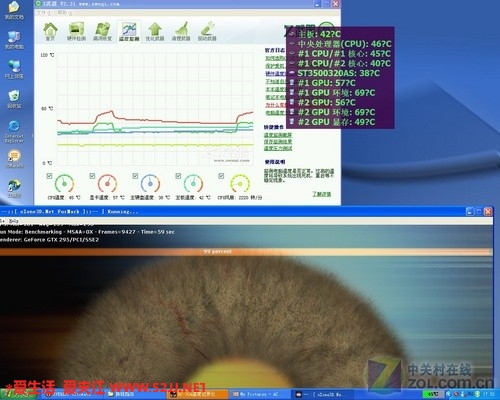
Task: Click the green 45°C tray temperature indicator
Action: coord(432,394)
